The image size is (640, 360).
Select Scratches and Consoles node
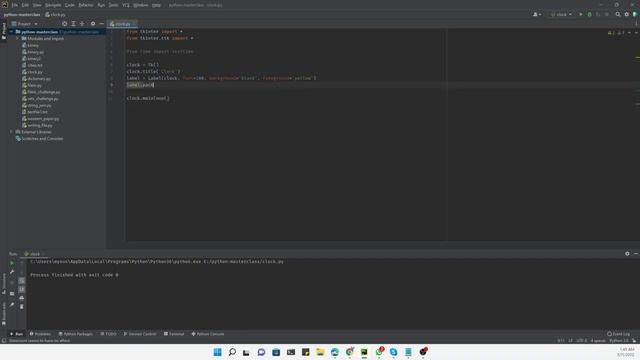(40, 139)
